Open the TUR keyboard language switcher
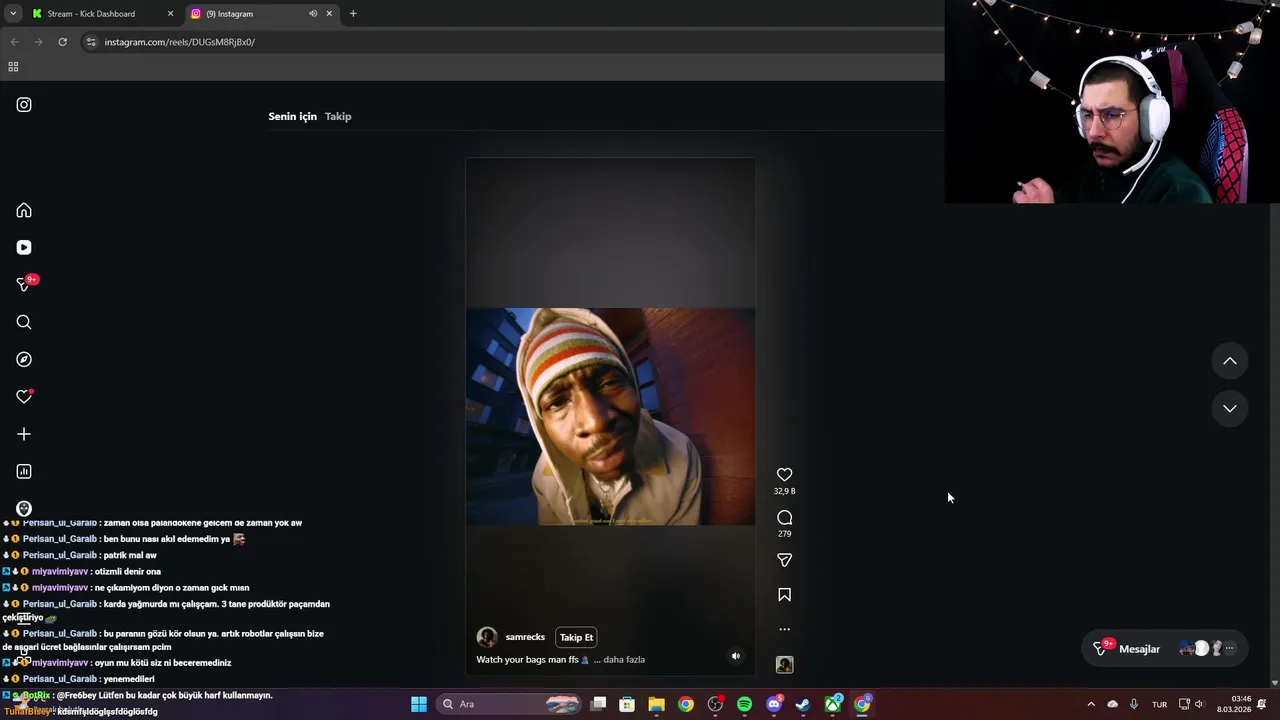 coord(1159,704)
